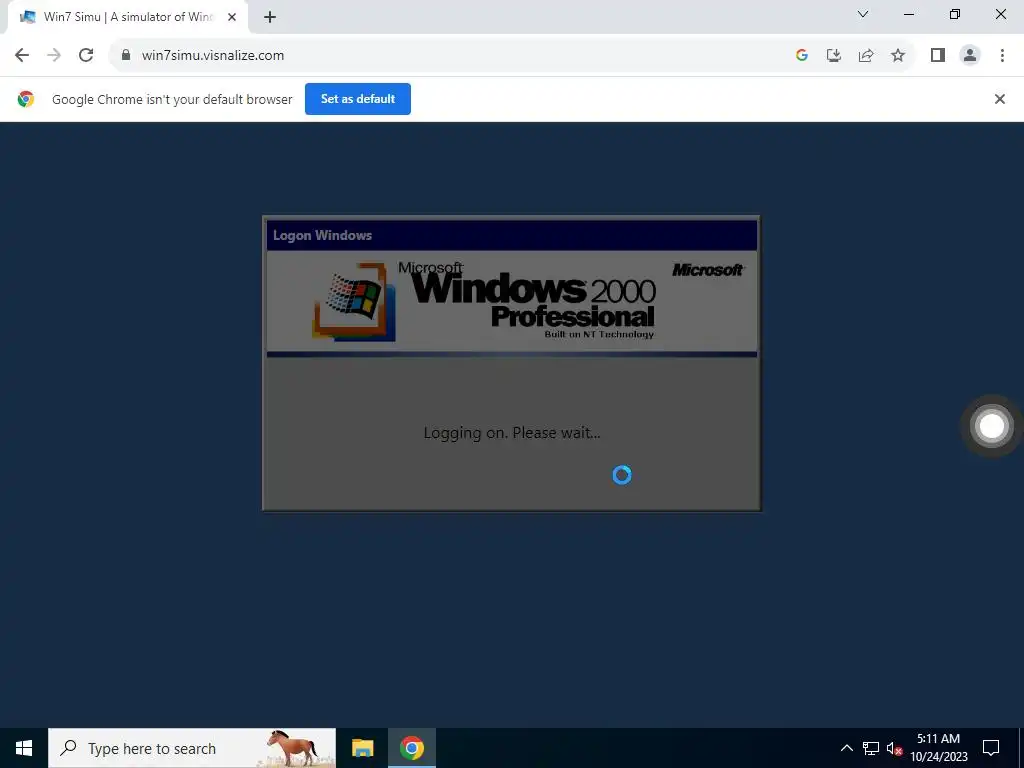Share this page with the share icon
This screenshot has width=1024, height=768.
point(866,56)
